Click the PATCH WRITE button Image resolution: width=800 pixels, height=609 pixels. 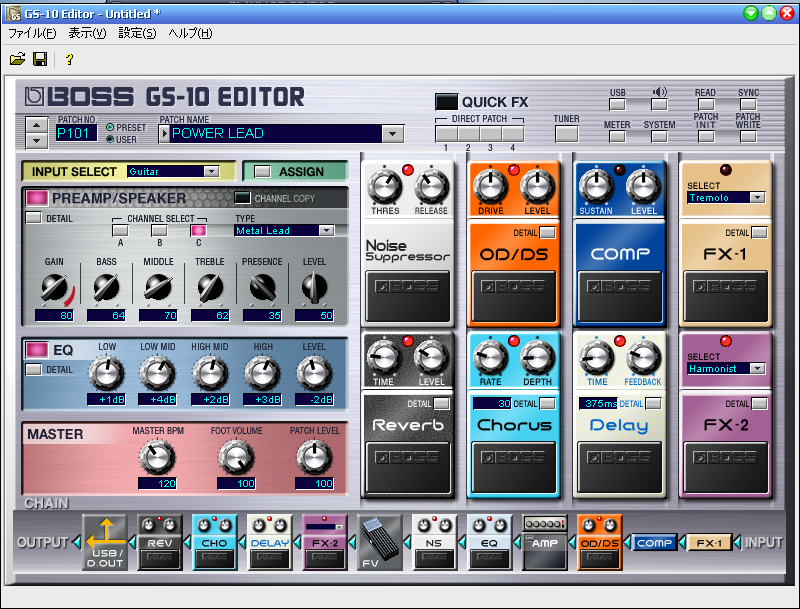click(748, 136)
